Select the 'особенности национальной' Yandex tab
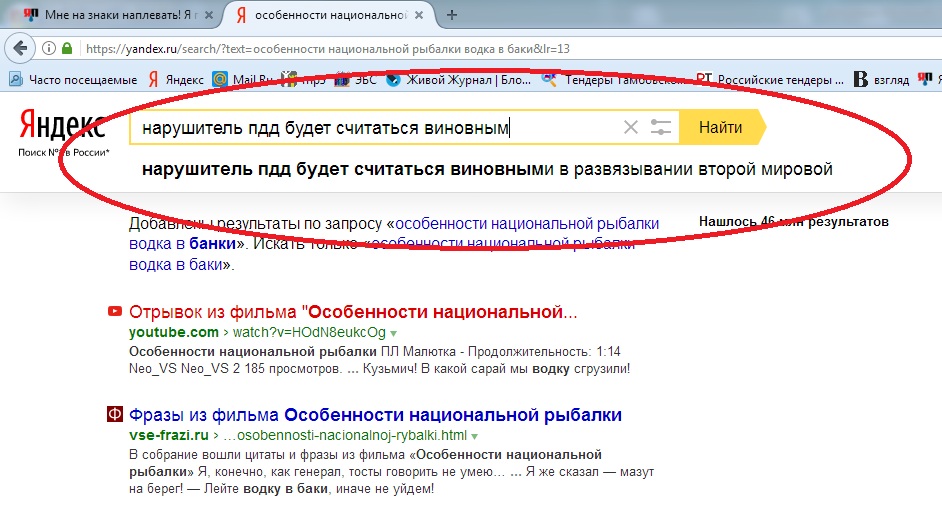Image resolution: width=942 pixels, height=511 pixels. pos(330,15)
